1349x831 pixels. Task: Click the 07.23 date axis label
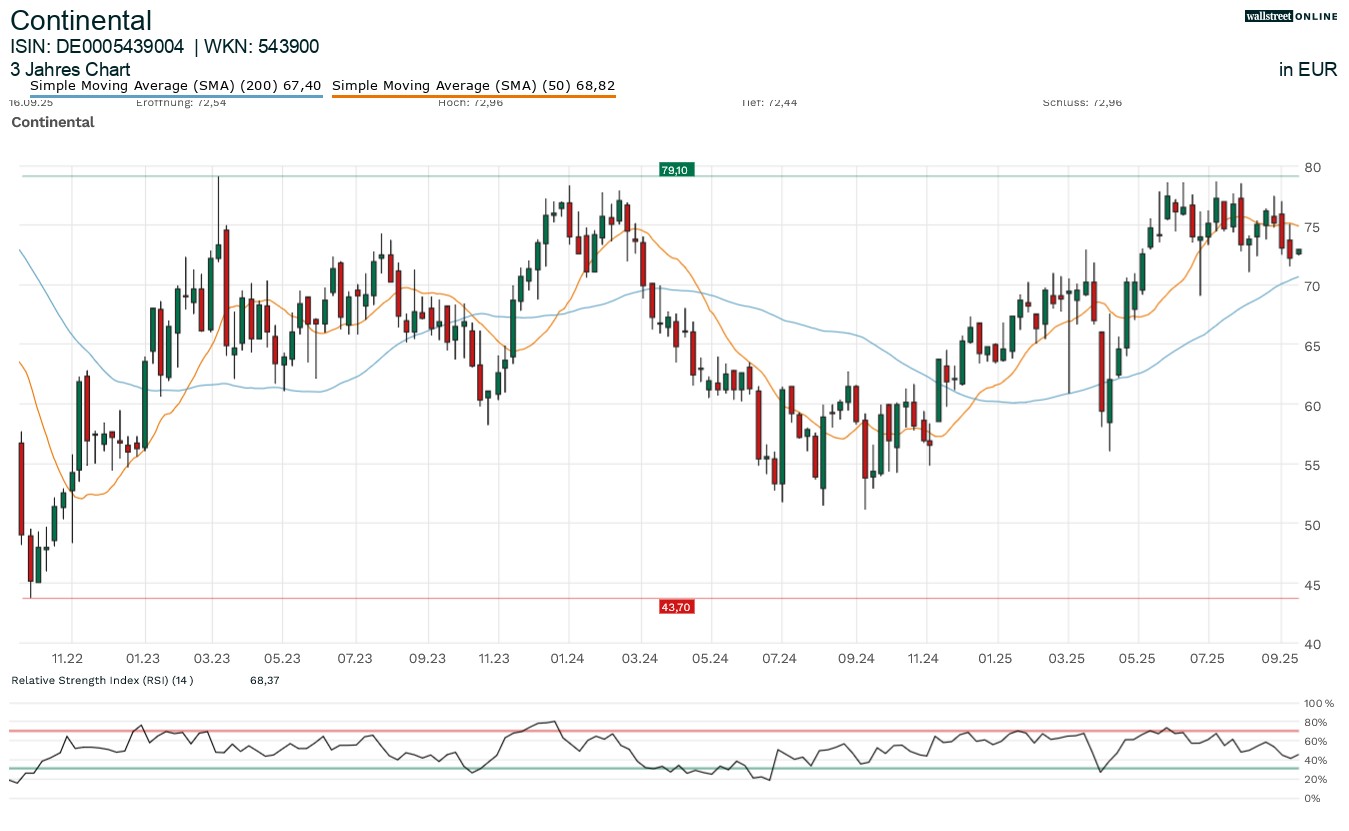[354, 658]
